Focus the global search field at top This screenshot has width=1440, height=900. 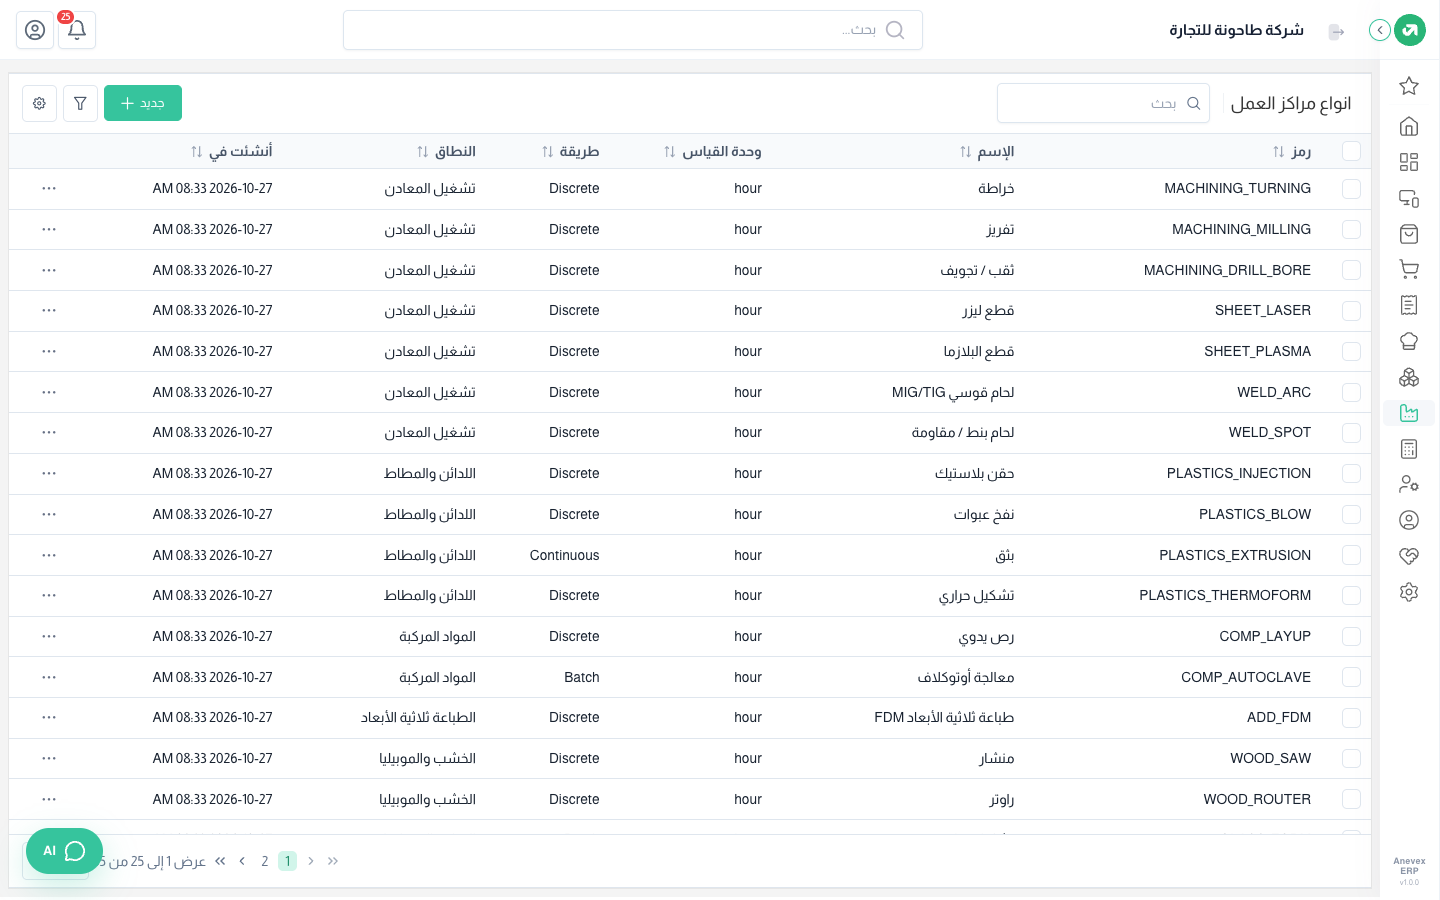pyautogui.click(x=633, y=30)
